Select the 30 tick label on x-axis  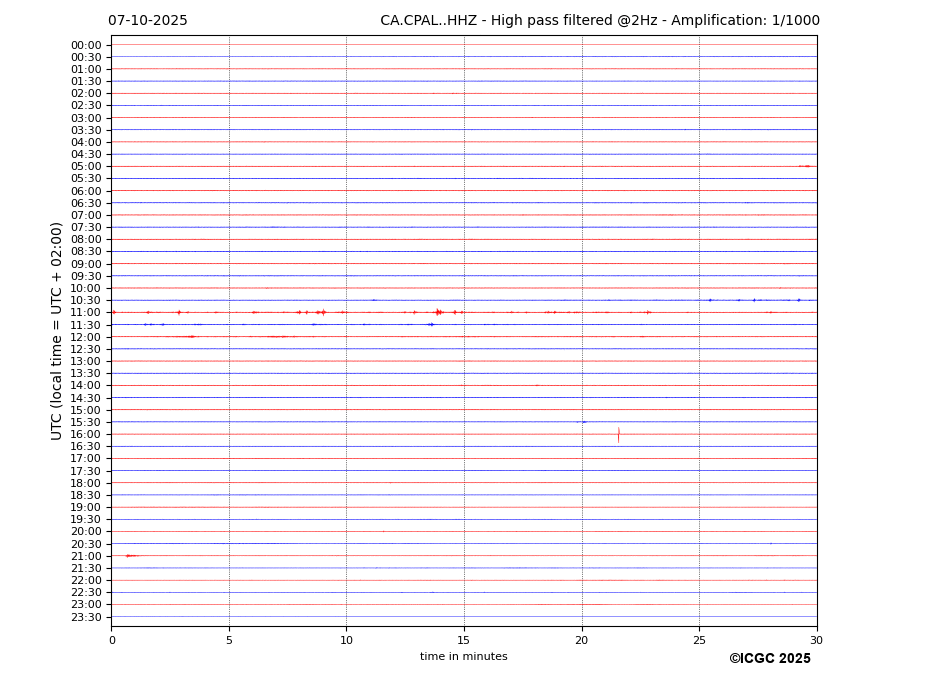click(816, 640)
